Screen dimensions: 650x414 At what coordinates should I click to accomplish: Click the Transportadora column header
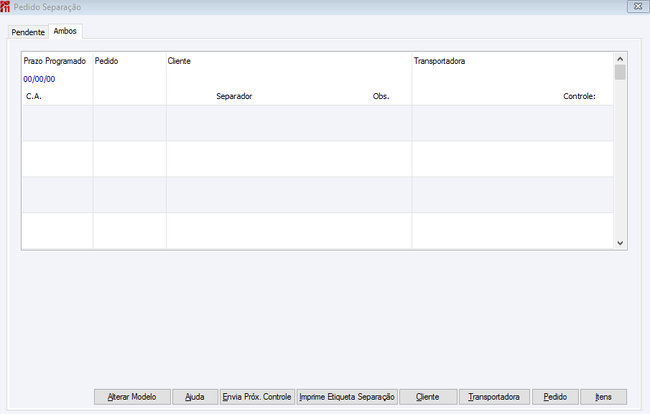click(439, 61)
